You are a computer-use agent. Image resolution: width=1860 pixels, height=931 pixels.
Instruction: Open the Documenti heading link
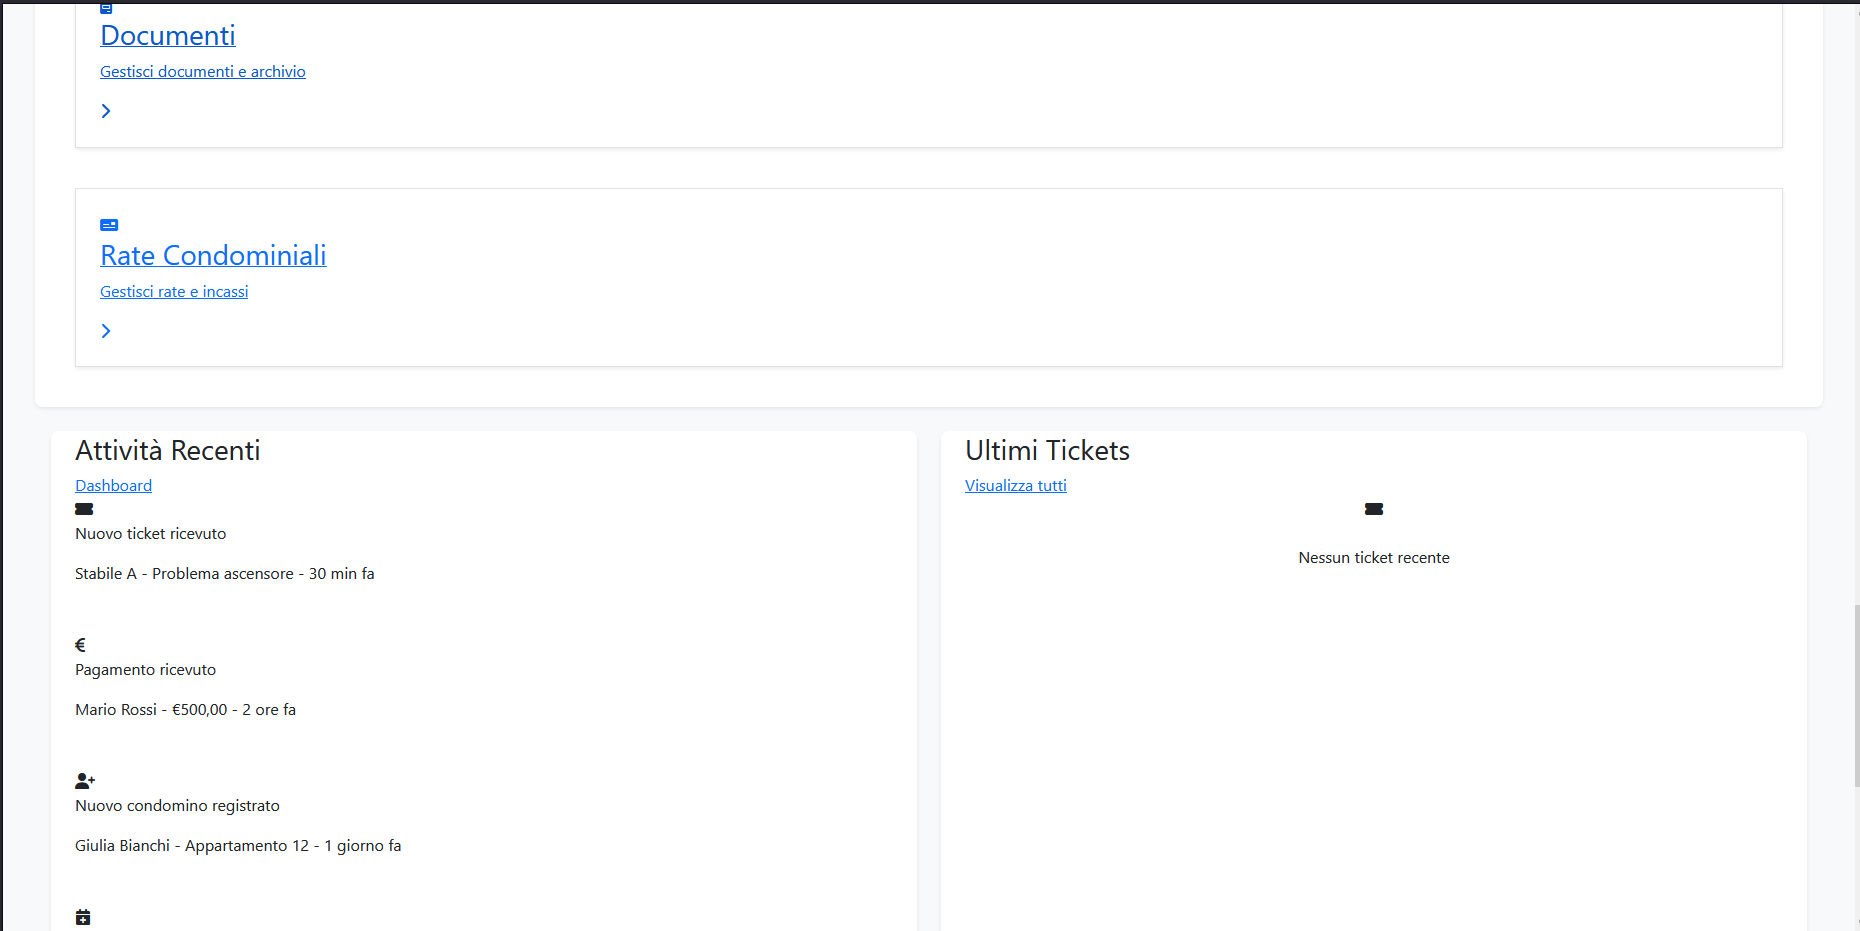pyautogui.click(x=168, y=36)
